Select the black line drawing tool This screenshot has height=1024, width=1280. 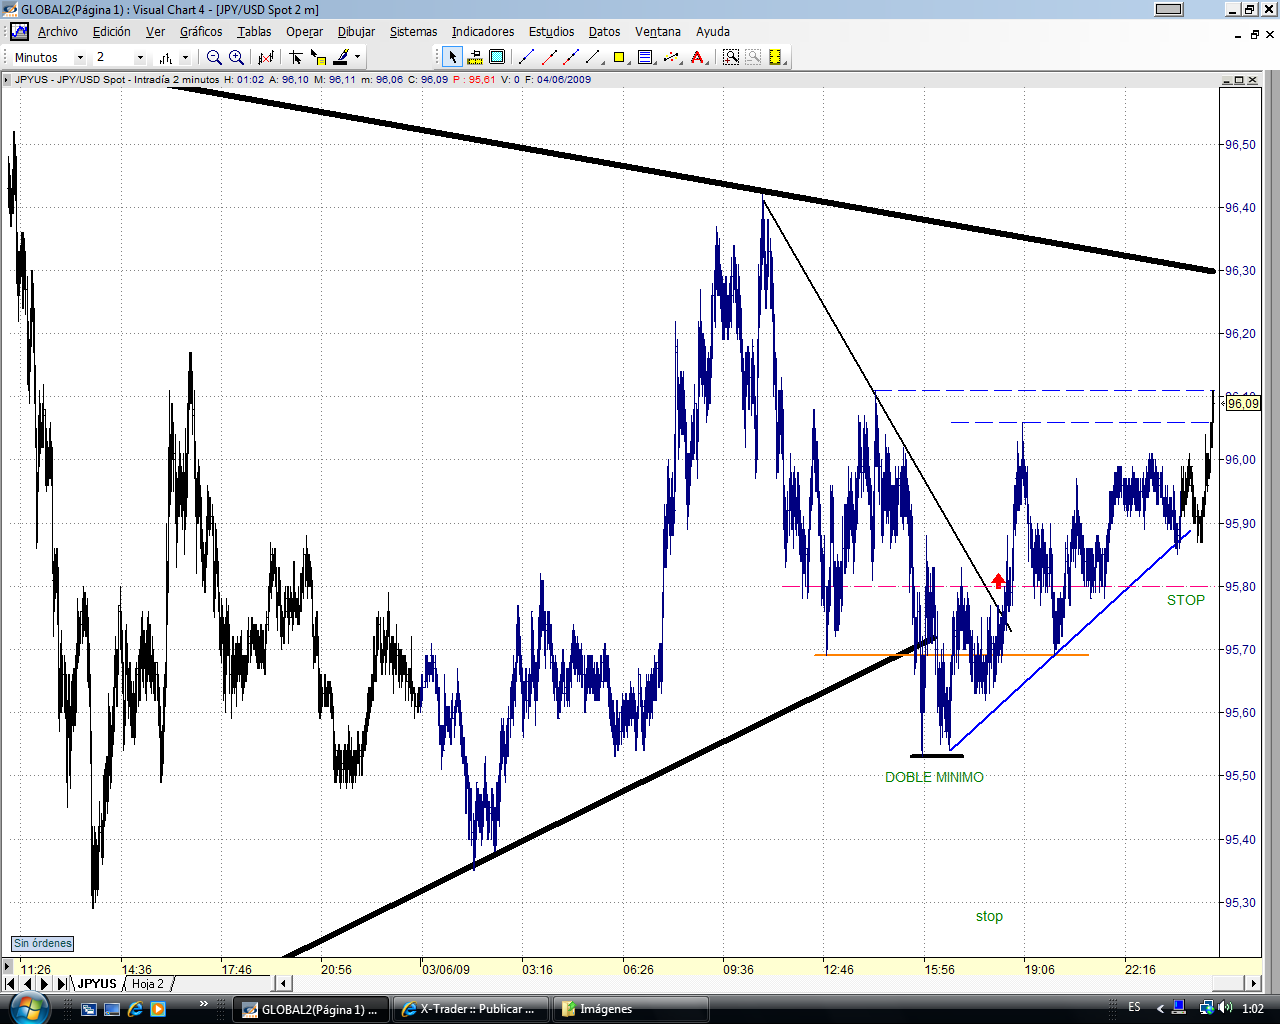[x=593, y=58]
